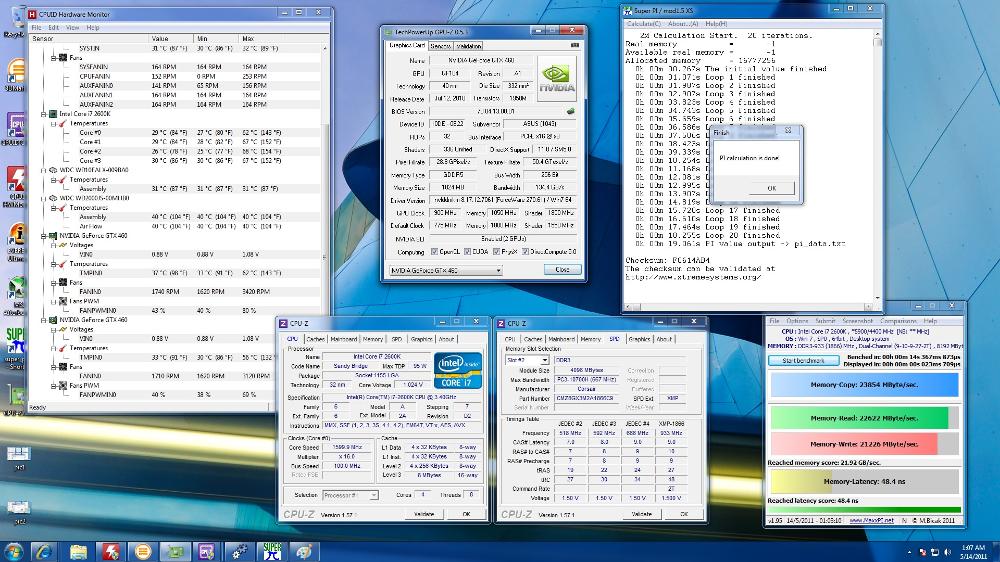Viewport: 1000px width, 562px height.
Task: Collapse the Temperatures node above Core #0
Action: (54, 124)
